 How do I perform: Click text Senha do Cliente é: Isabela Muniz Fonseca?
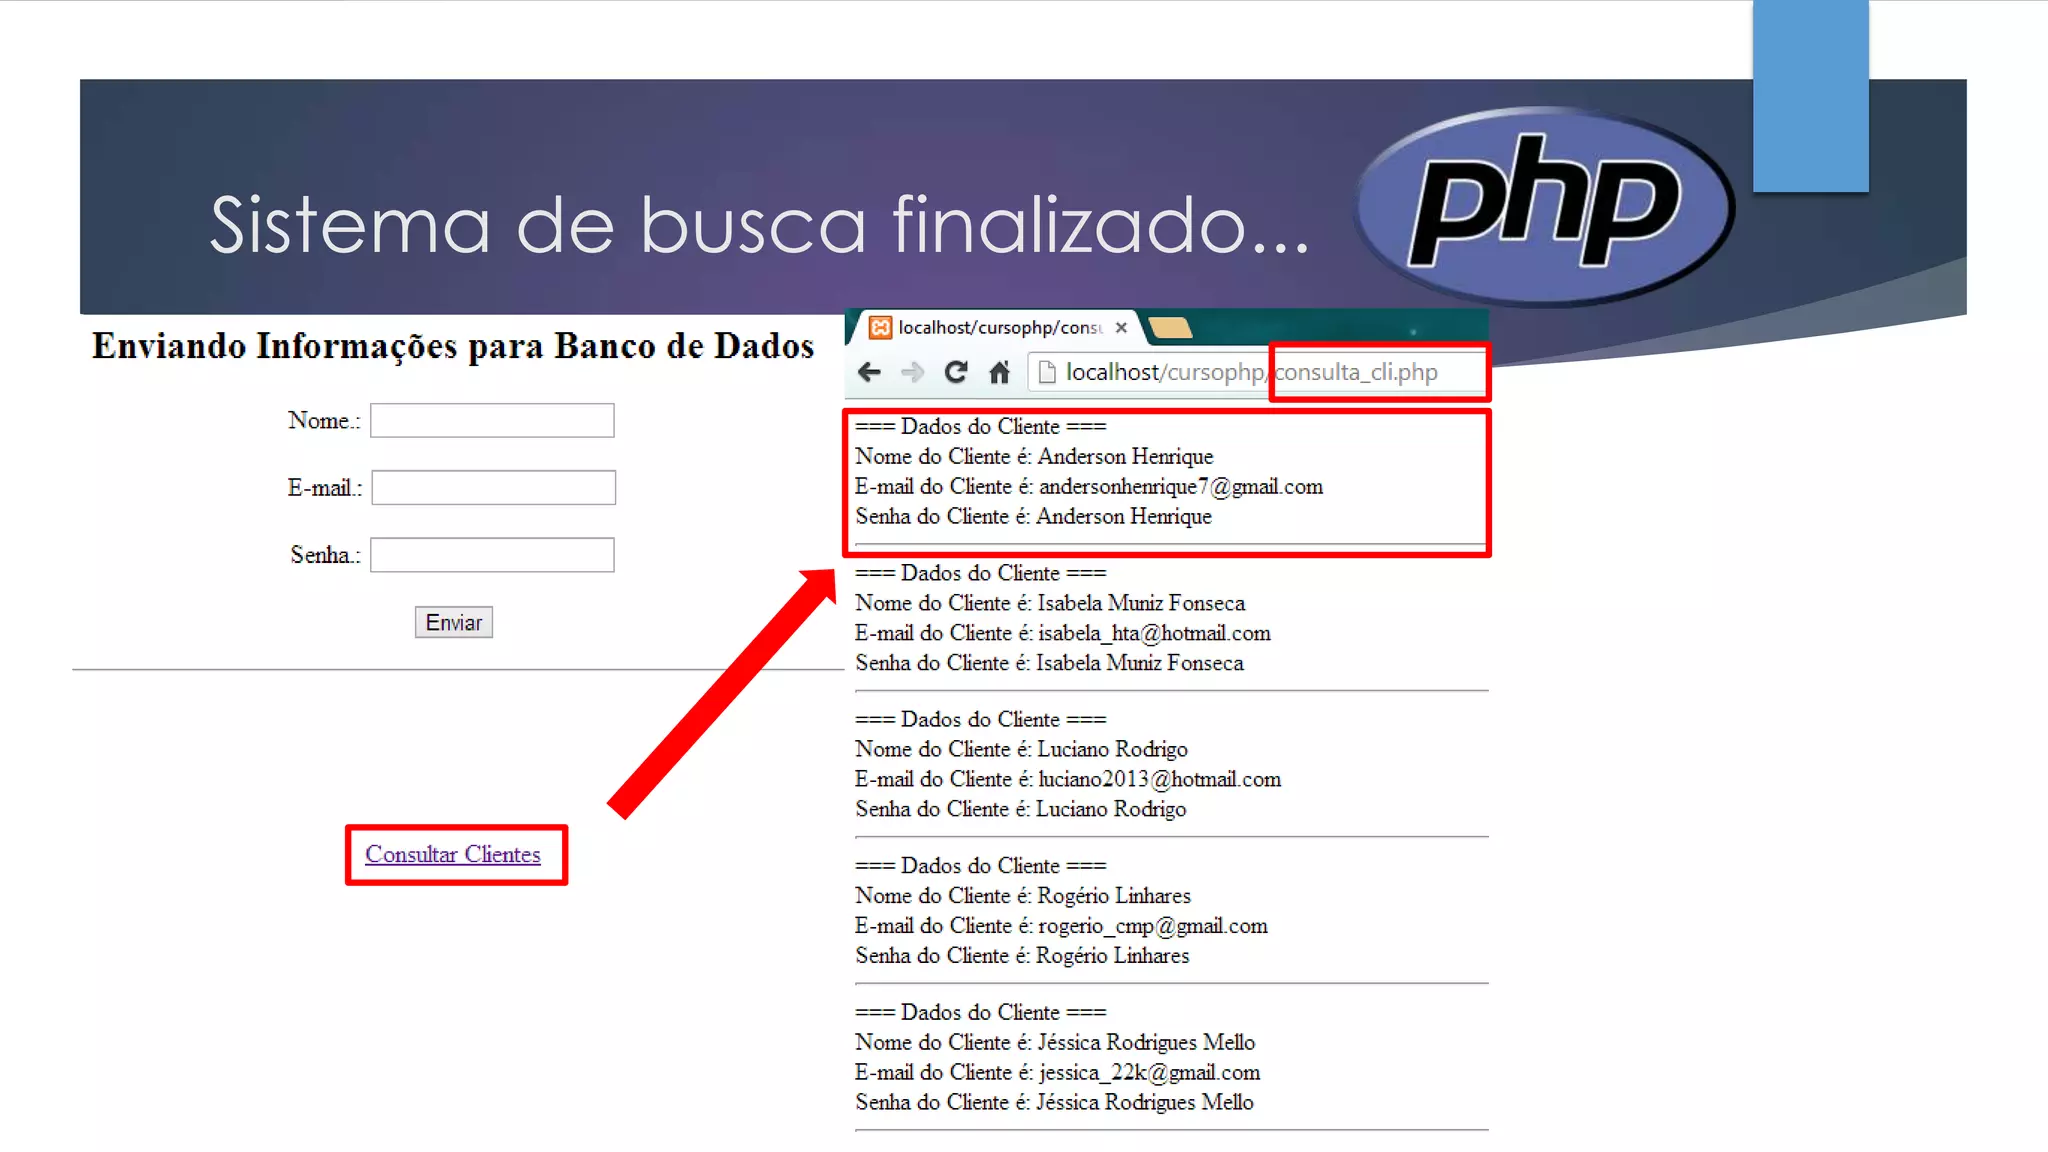click(x=1049, y=663)
